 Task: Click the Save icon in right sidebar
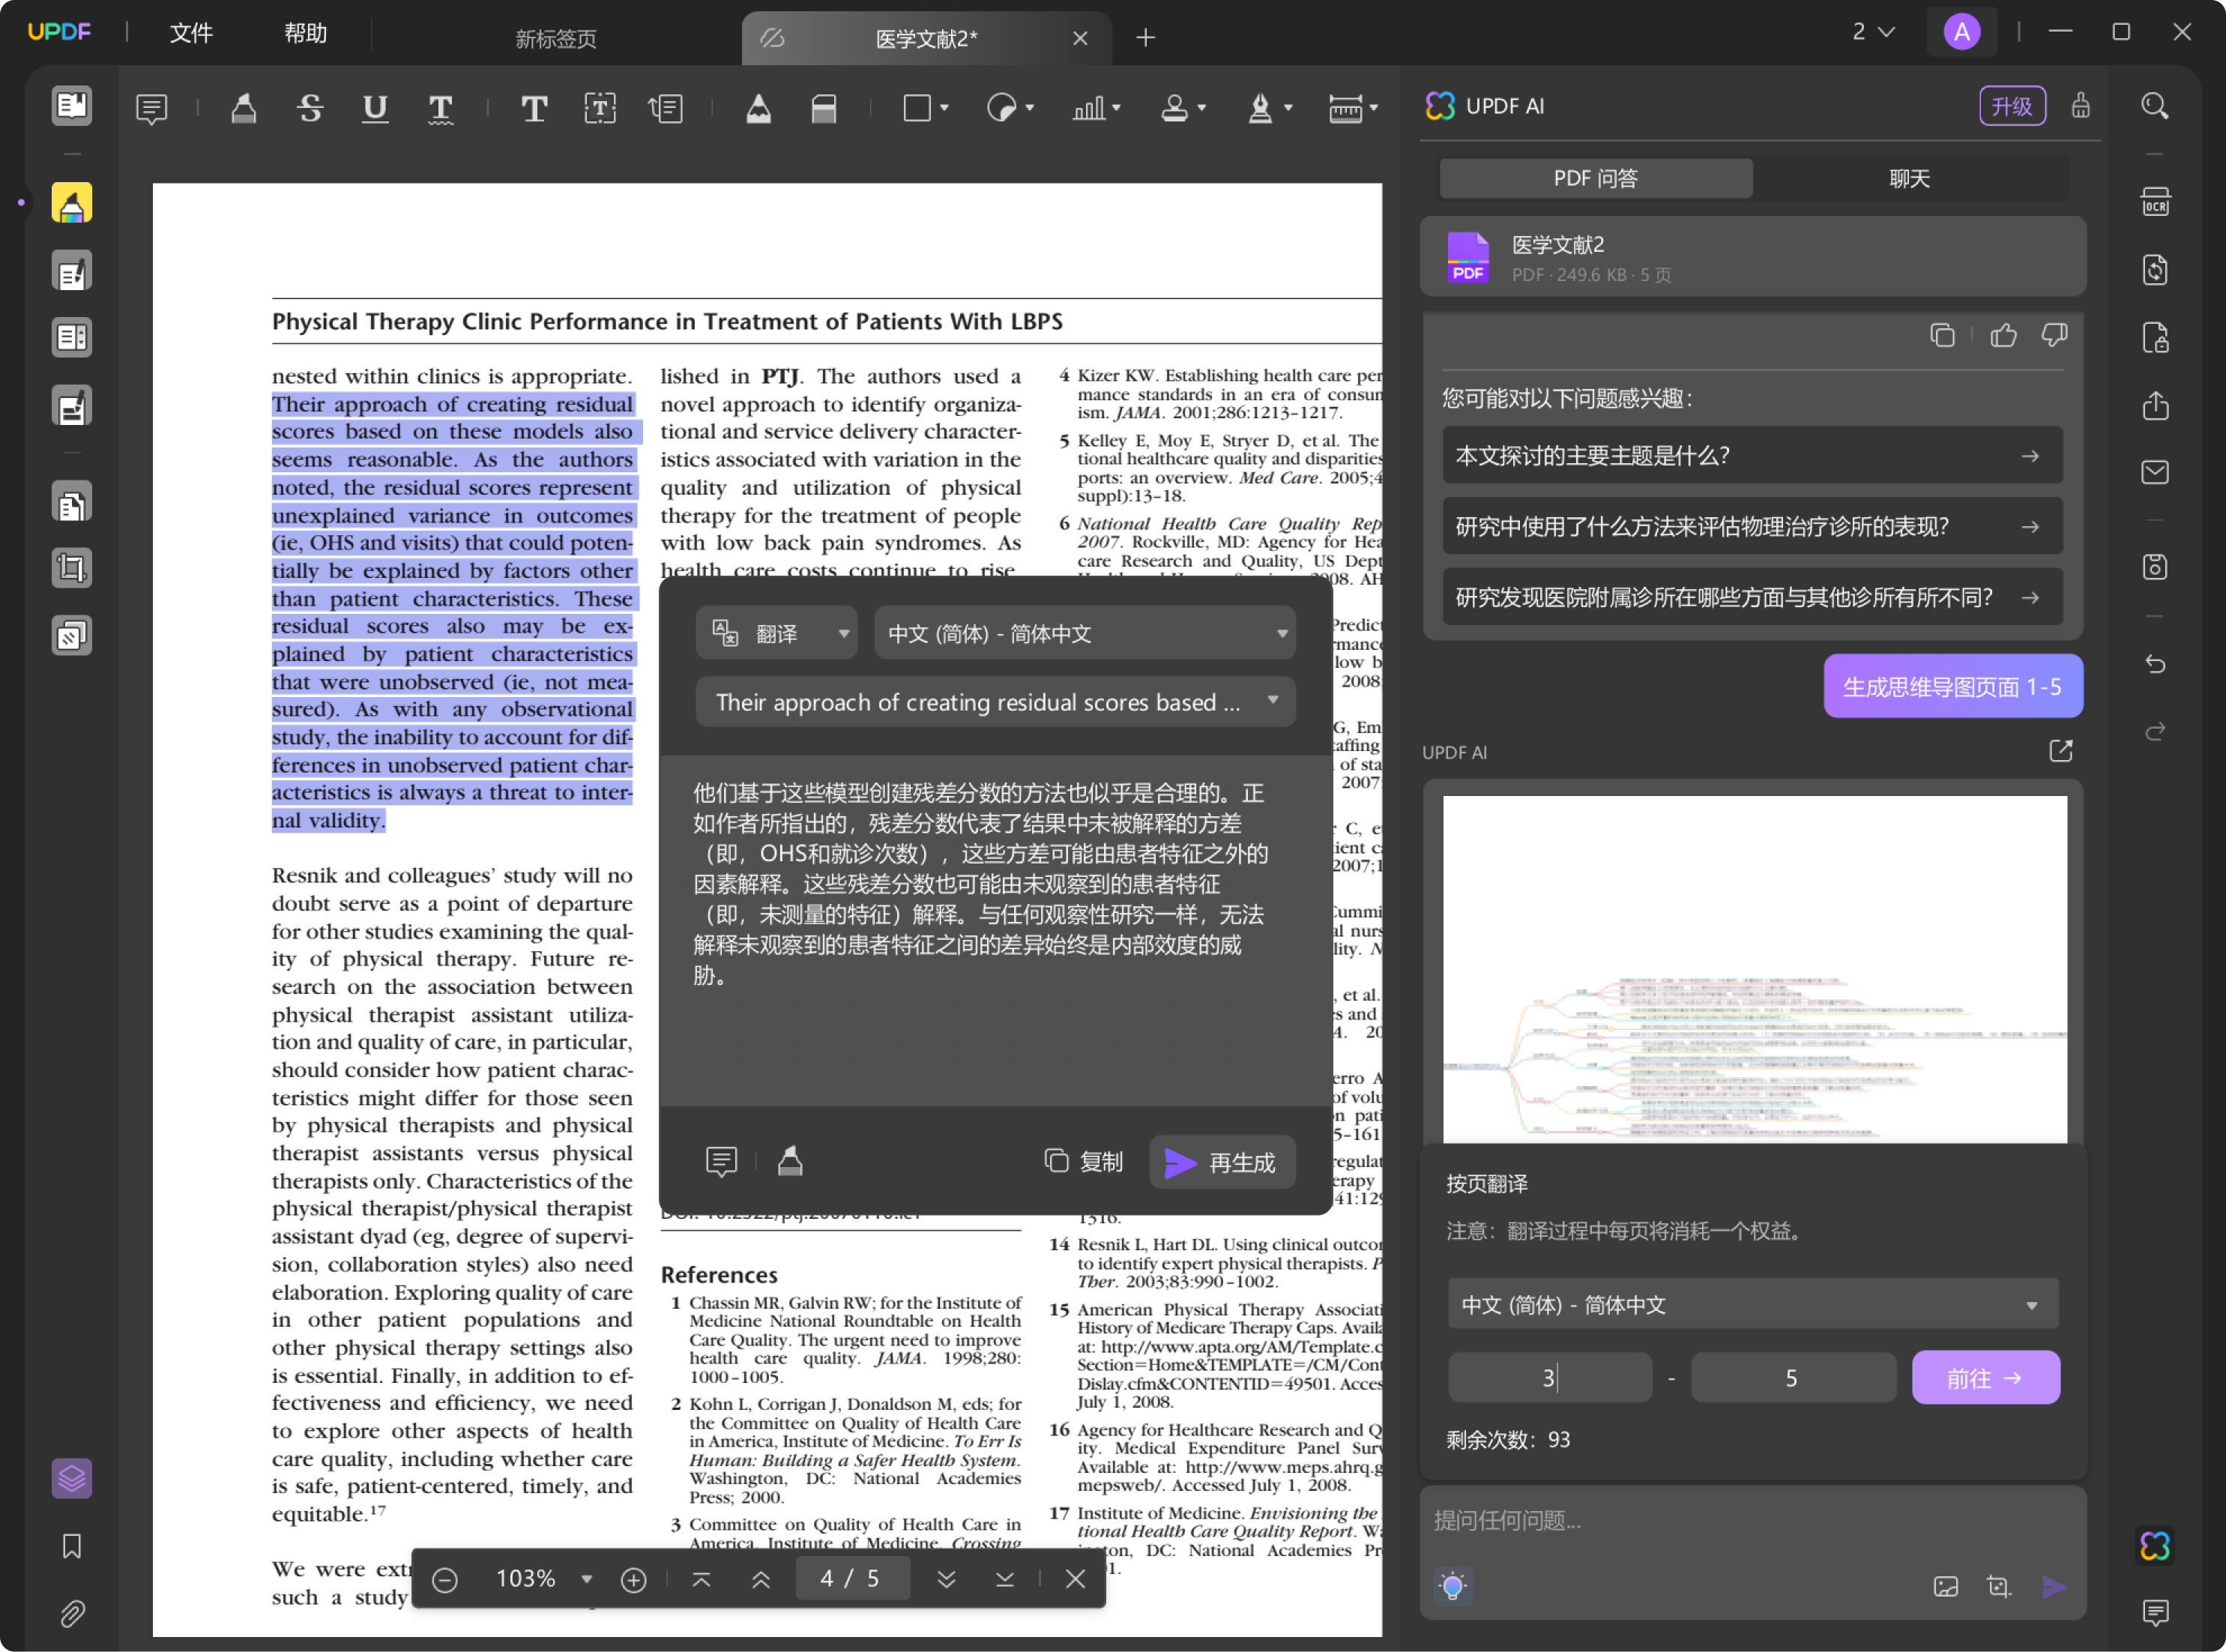click(x=2155, y=567)
